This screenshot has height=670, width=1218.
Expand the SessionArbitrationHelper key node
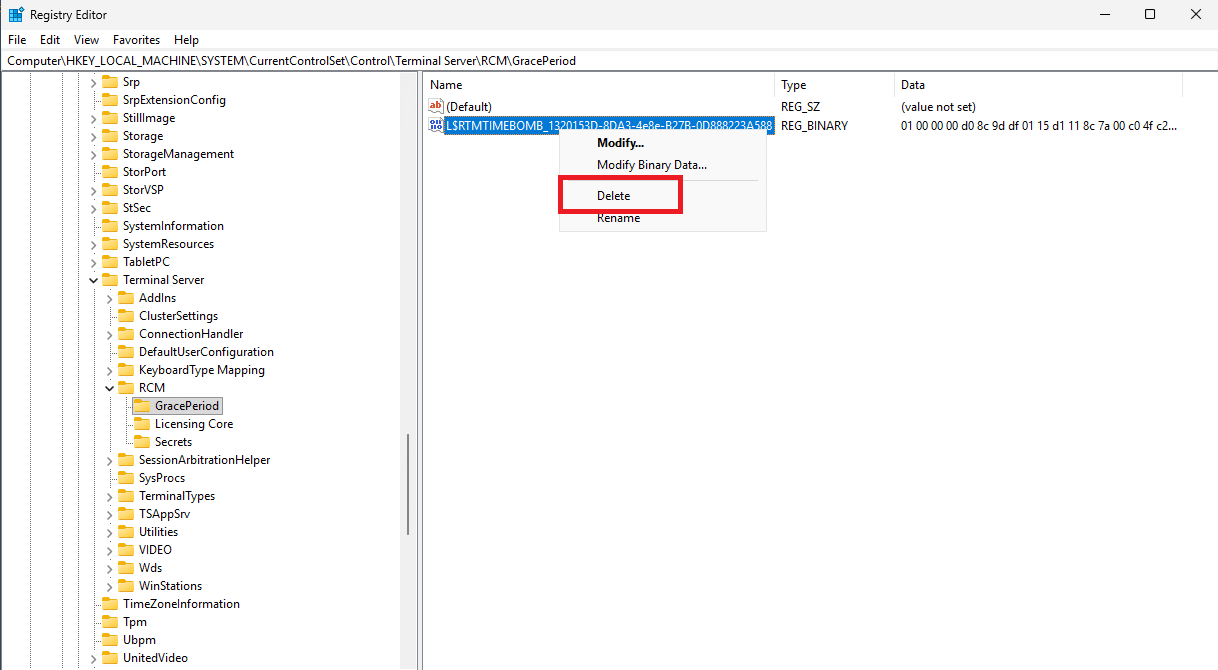coord(110,460)
